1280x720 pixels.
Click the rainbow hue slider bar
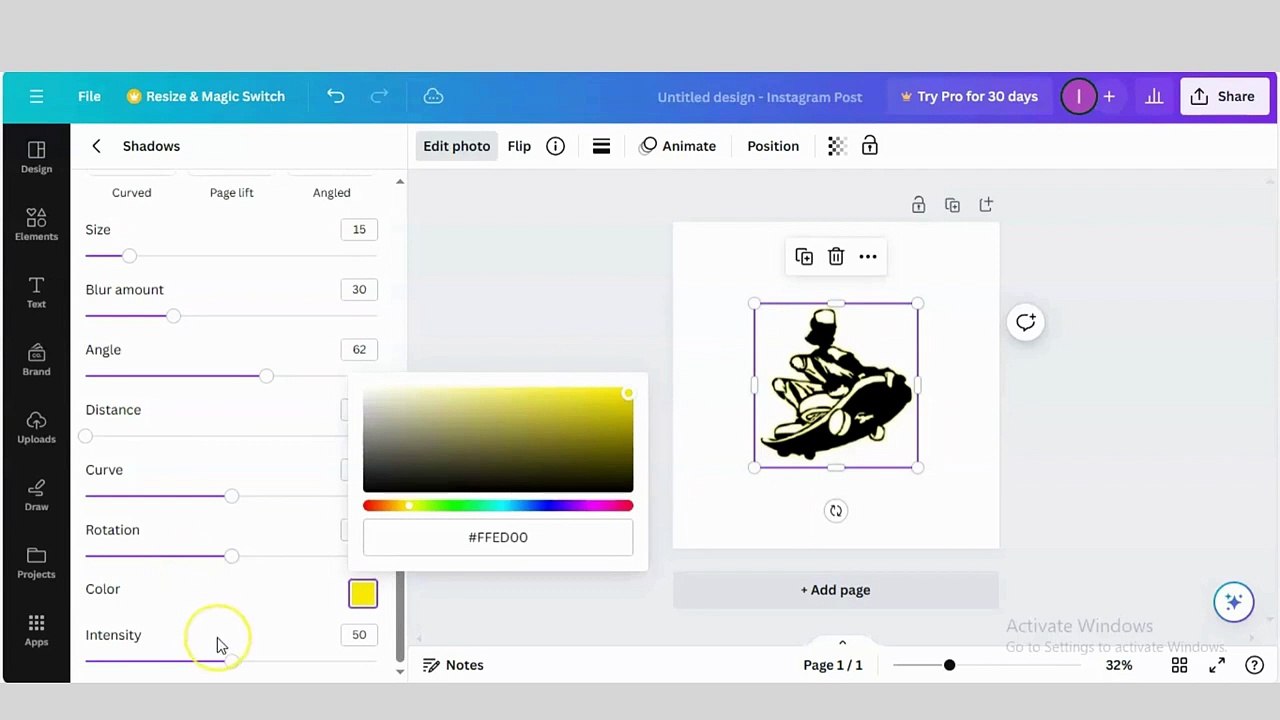(x=498, y=506)
